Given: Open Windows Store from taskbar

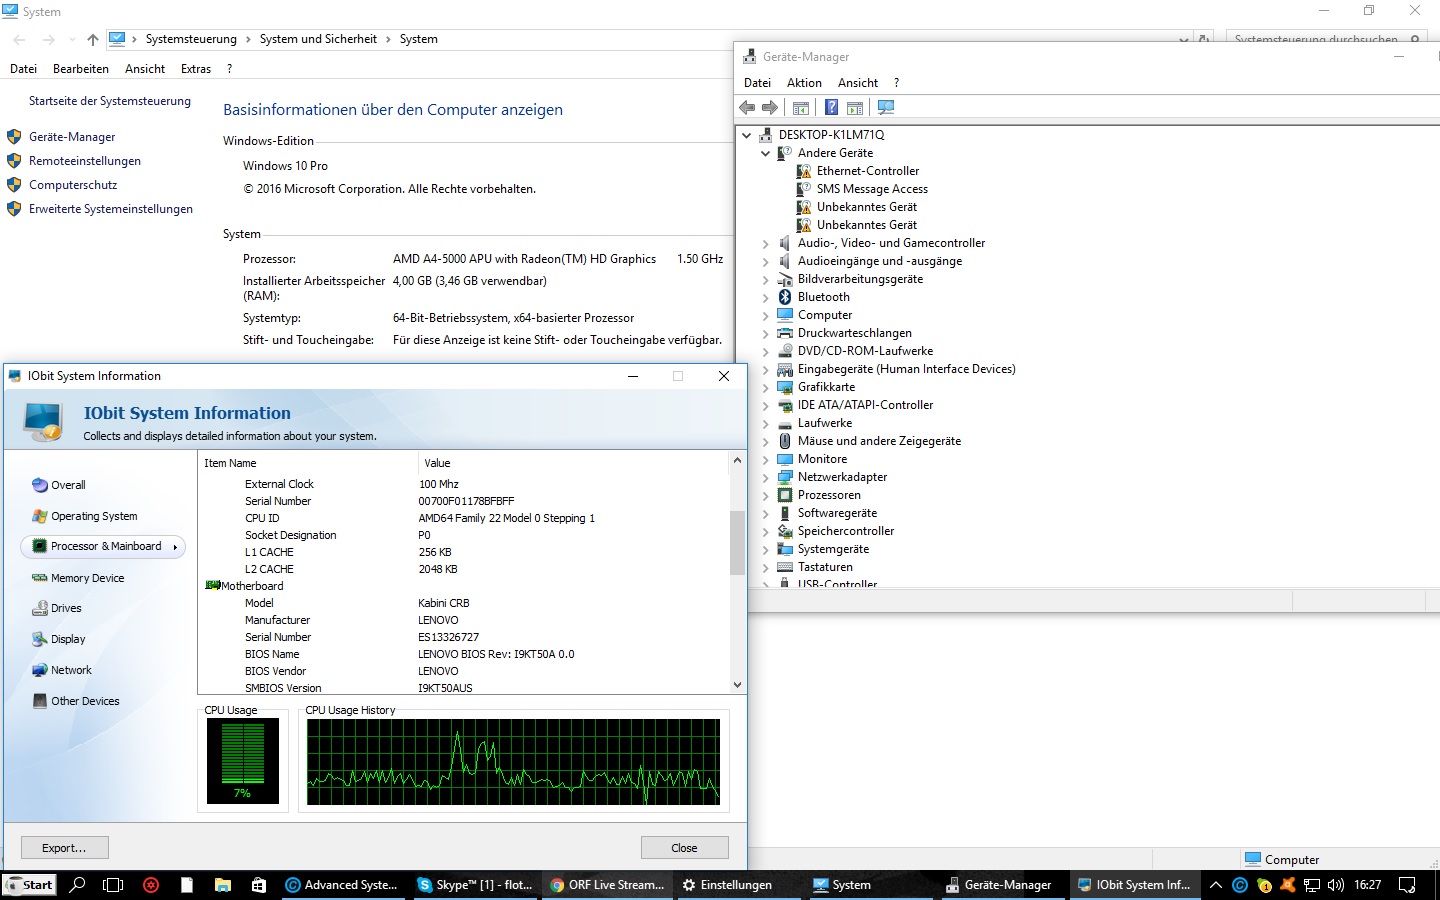Looking at the screenshot, I should [259, 885].
